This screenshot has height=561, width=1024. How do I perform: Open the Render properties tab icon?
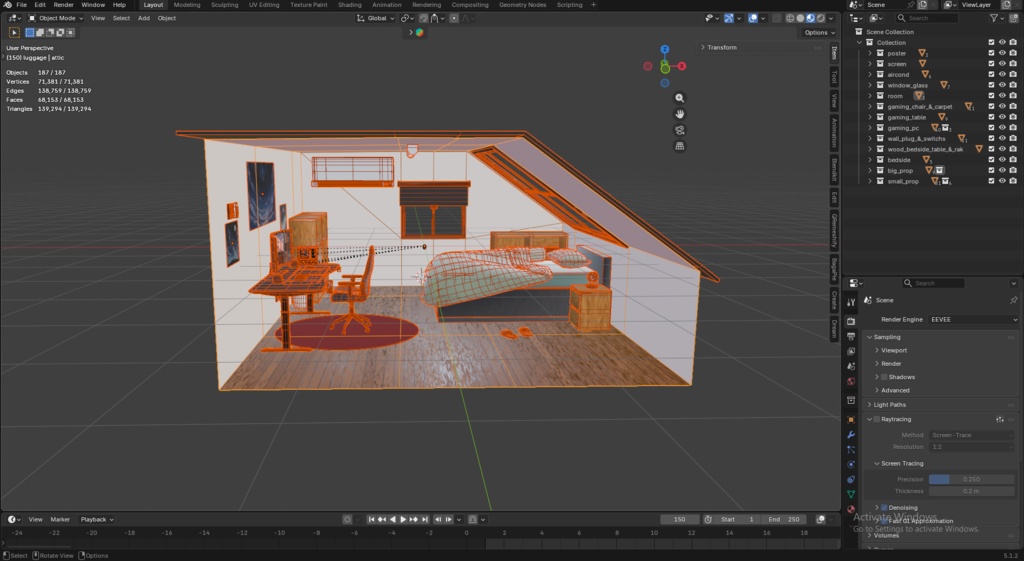point(851,321)
